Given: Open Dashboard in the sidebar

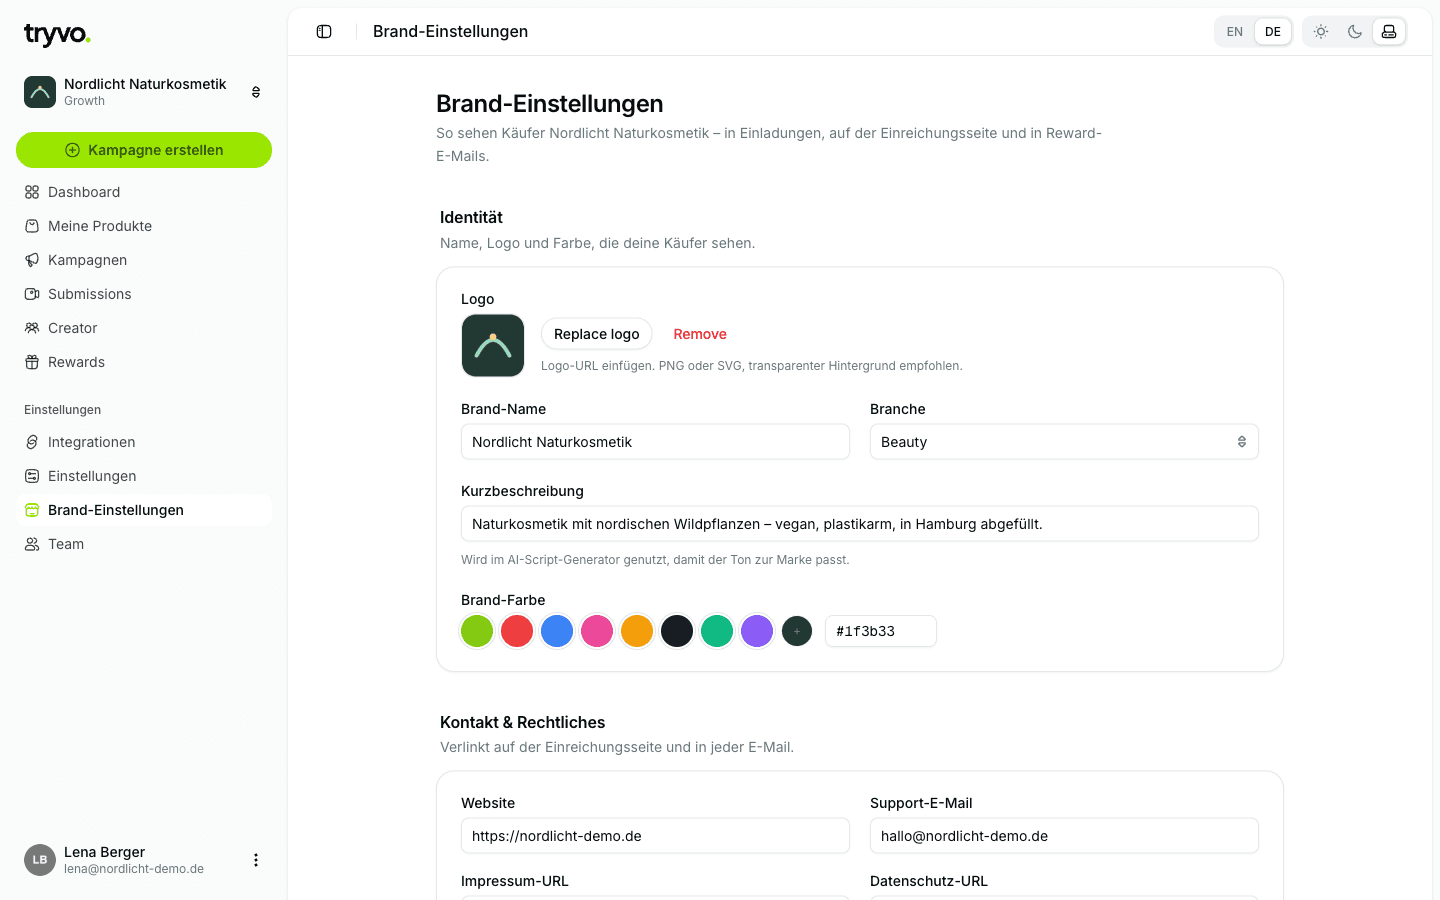Looking at the screenshot, I should pos(144,192).
